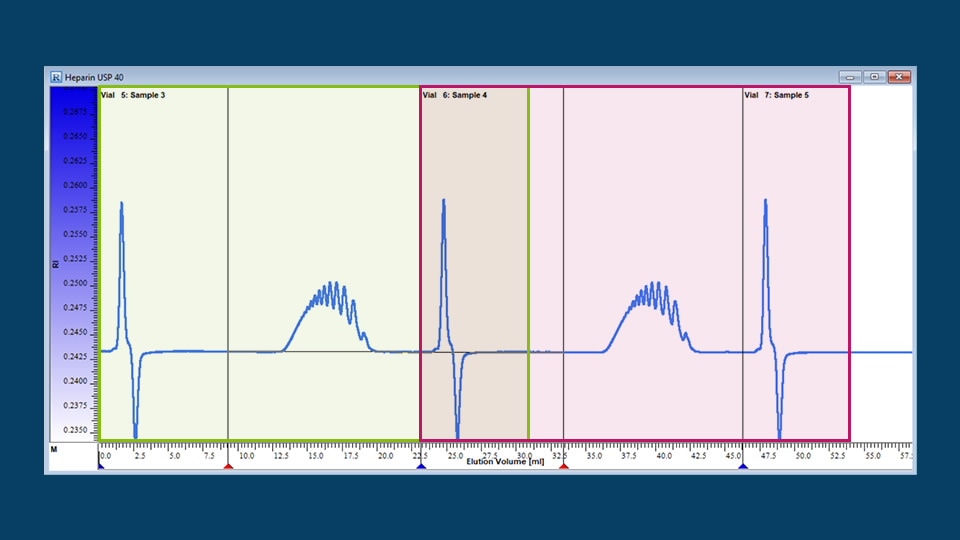
Task: Click the app icon in the title bar
Action: point(56,77)
